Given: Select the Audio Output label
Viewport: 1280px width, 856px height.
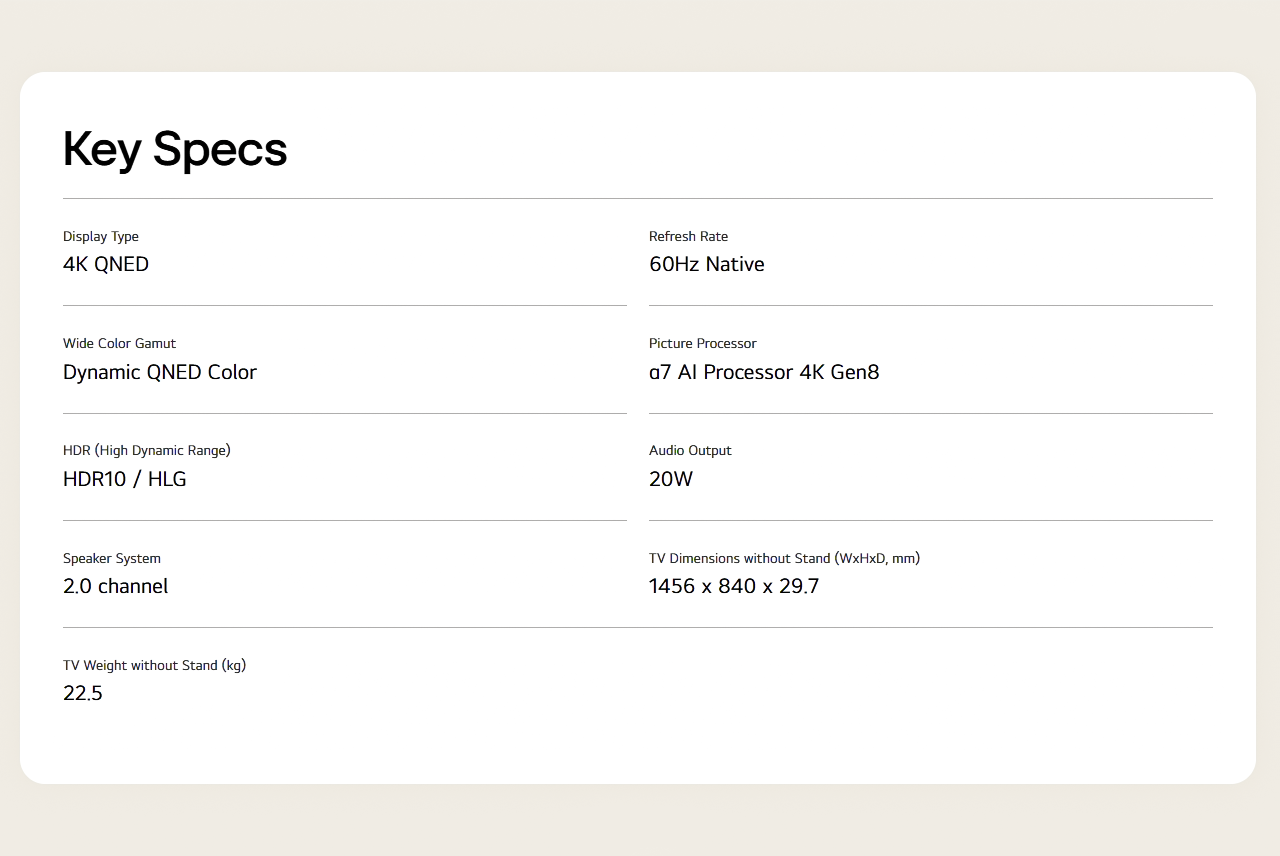Looking at the screenshot, I should click(x=690, y=451).
